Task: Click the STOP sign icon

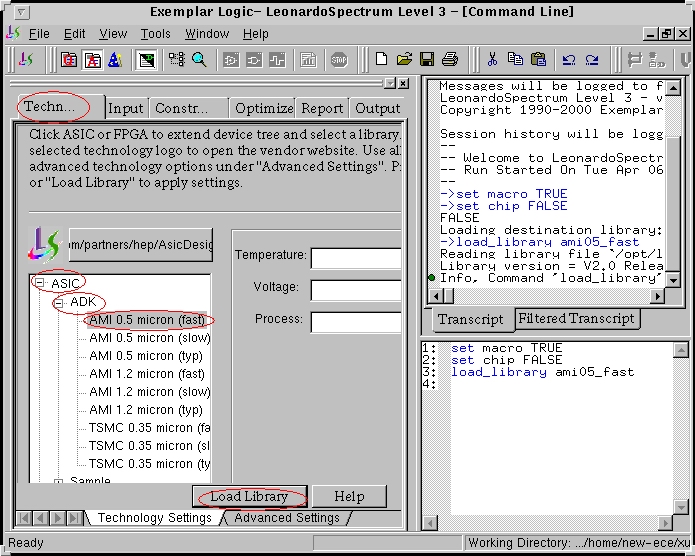Action: [339, 59]
